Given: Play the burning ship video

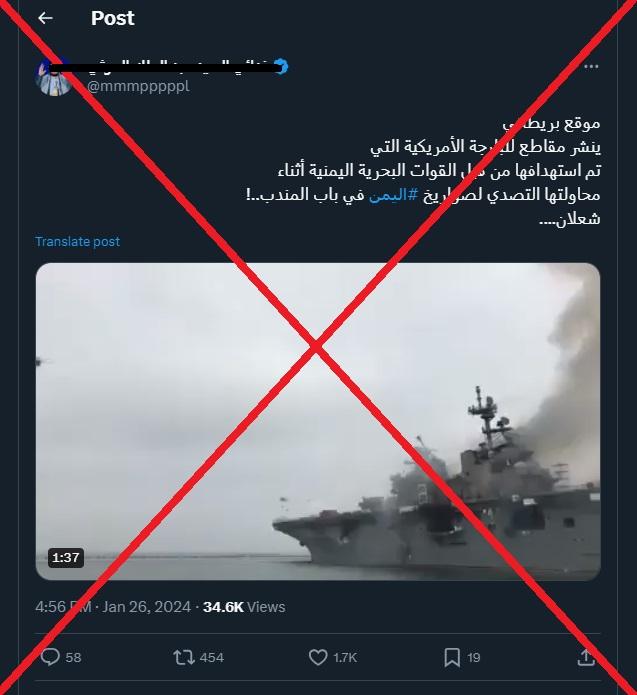Looking at the screenshot, I should click(x=318, y=422).
